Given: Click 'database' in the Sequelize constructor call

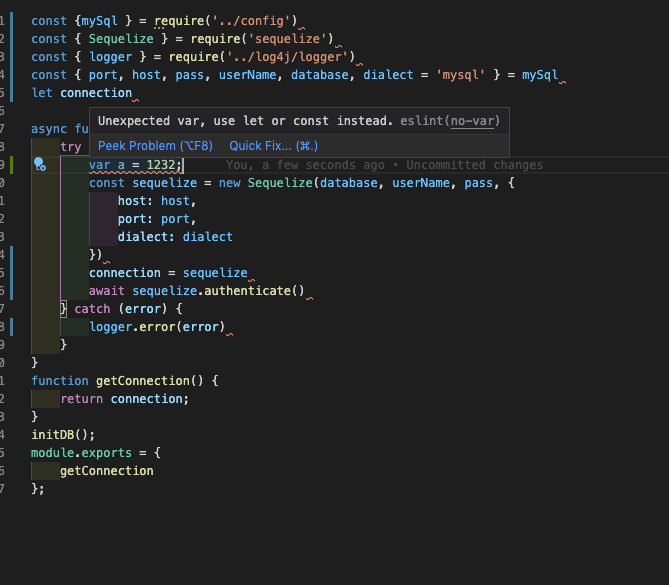Looking at the screenshot, I should point(349,183).
